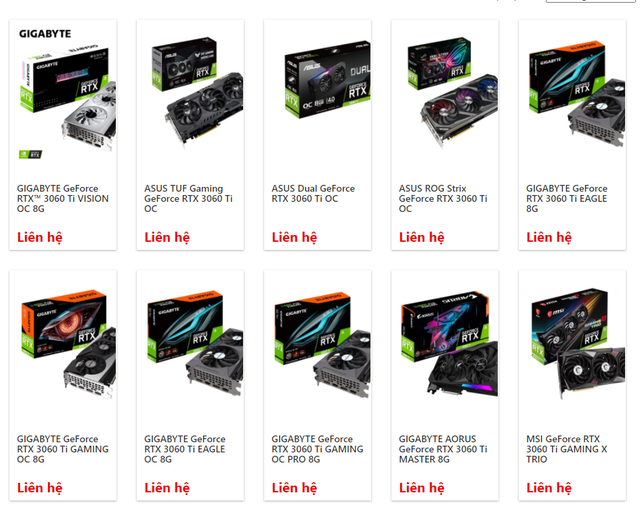
Task: Open the ASUS ROG Strix RTX 3060 Ti image
Action: (x=453, y=93)
